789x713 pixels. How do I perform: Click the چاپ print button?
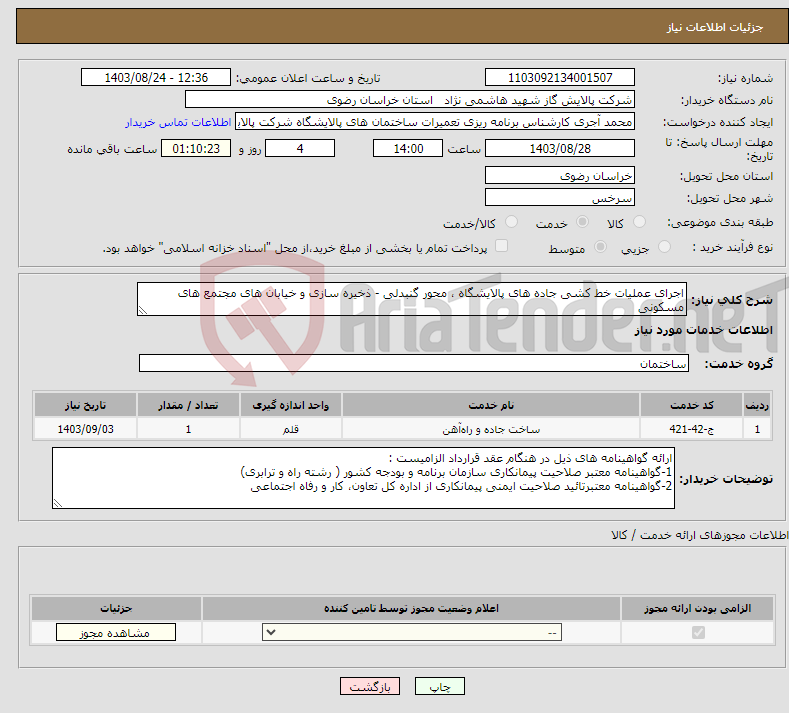[439, 686]
